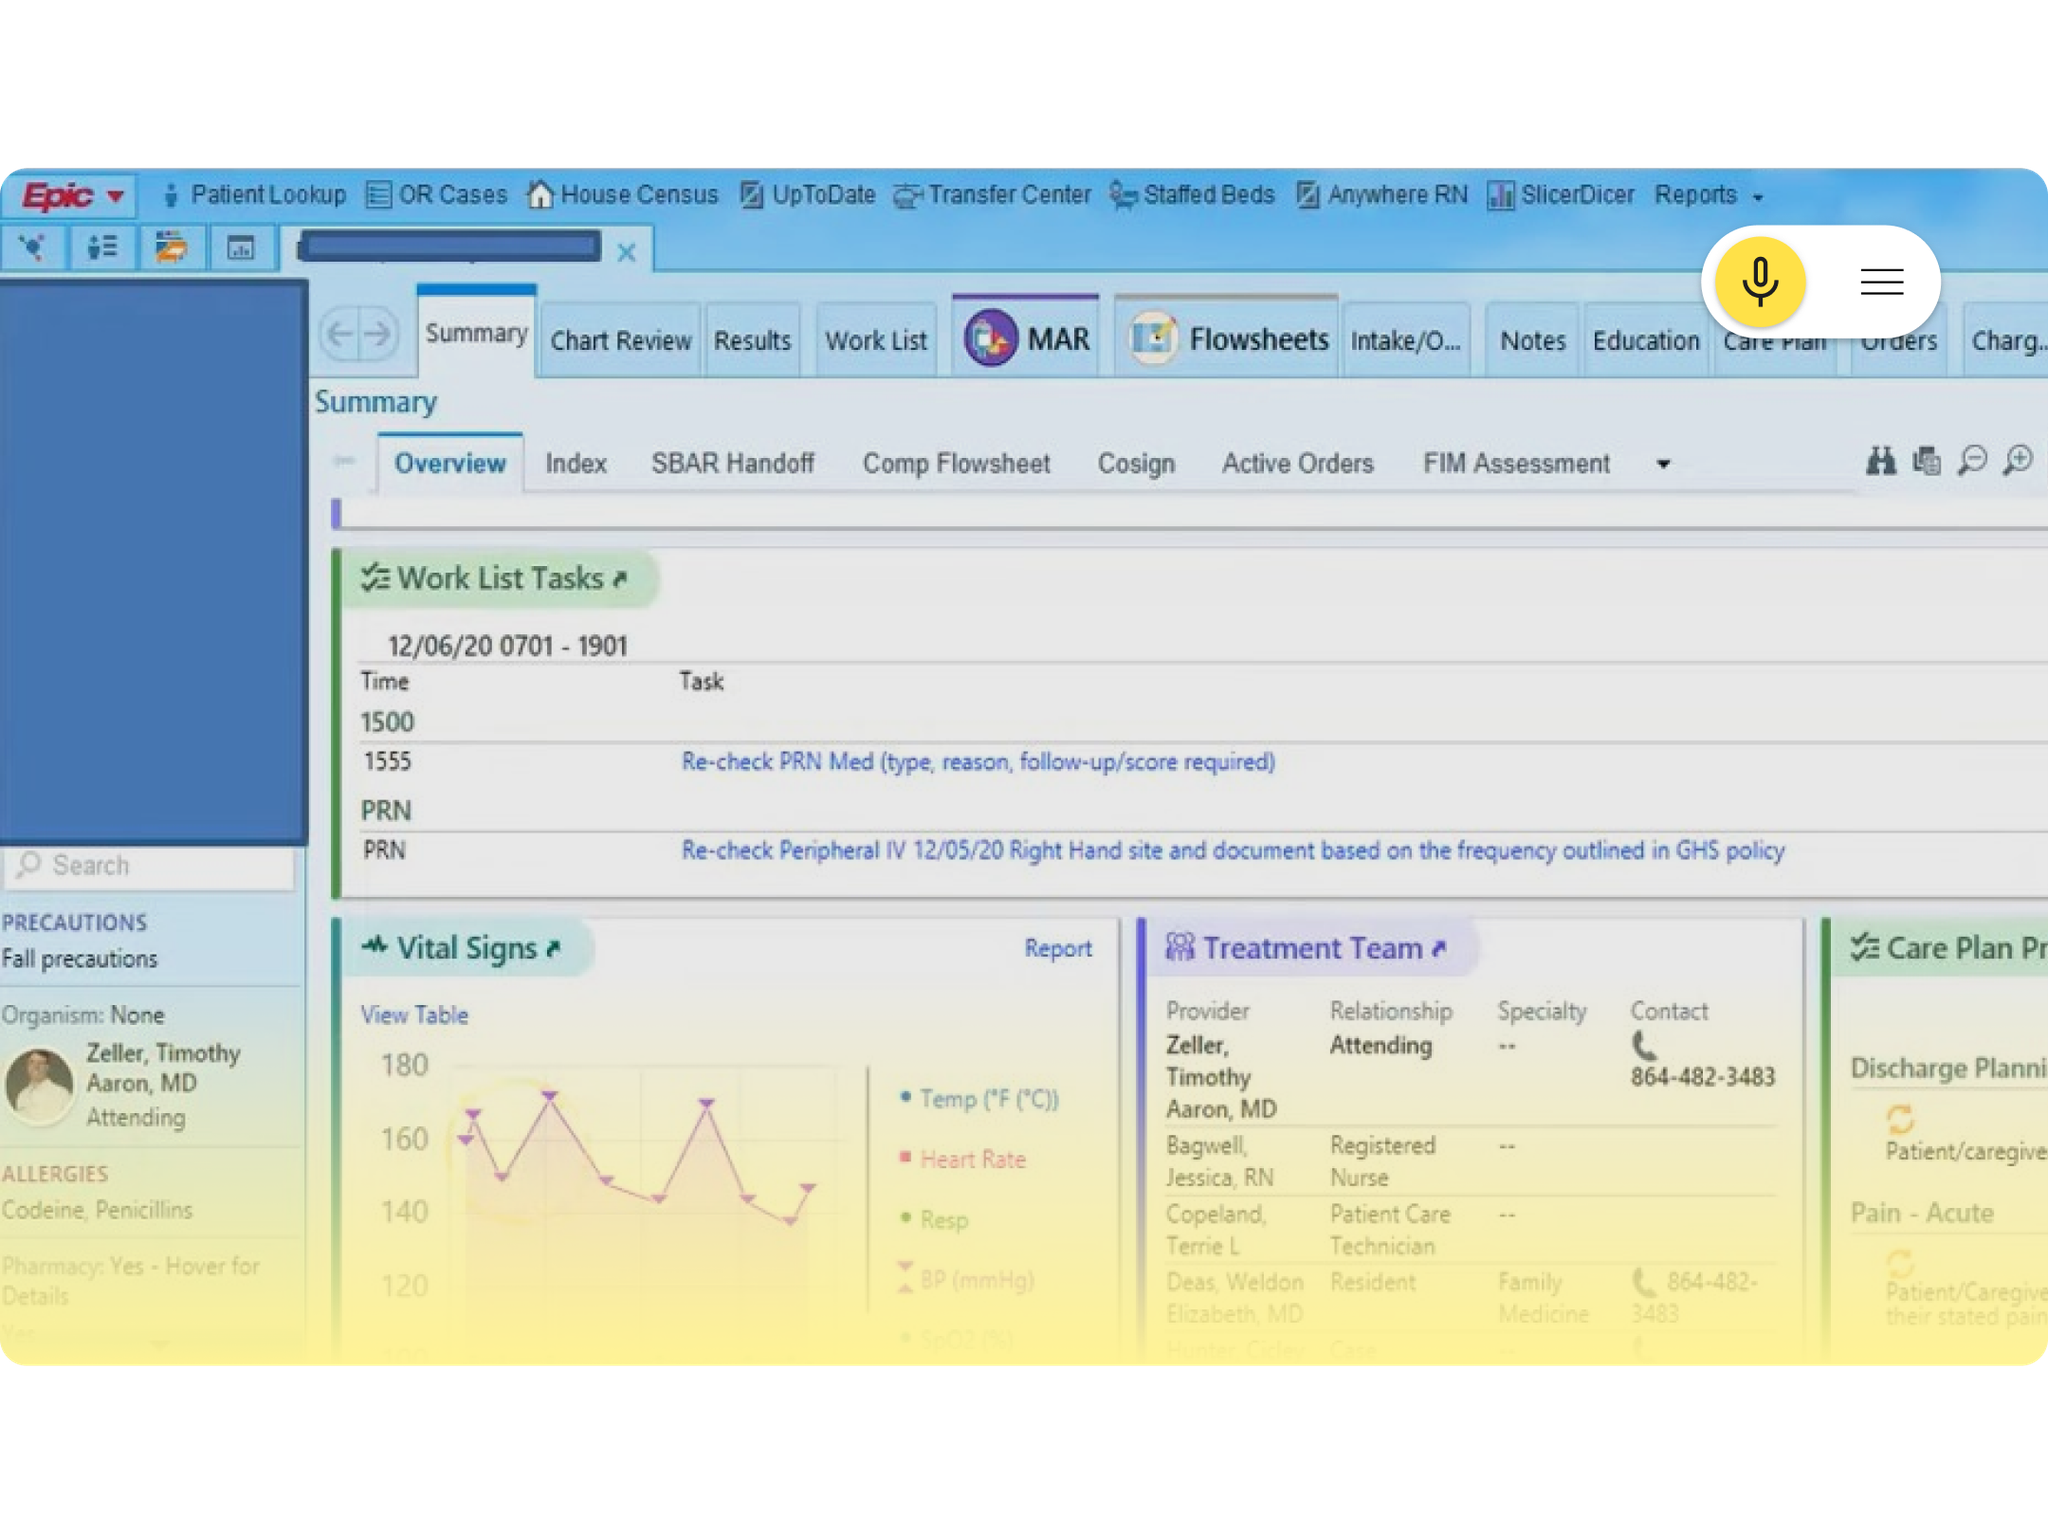Viewport: 2048px width, 1536px height.
Task: Open OR Cases from the toolbar
Action: click(x=437, y=195)
